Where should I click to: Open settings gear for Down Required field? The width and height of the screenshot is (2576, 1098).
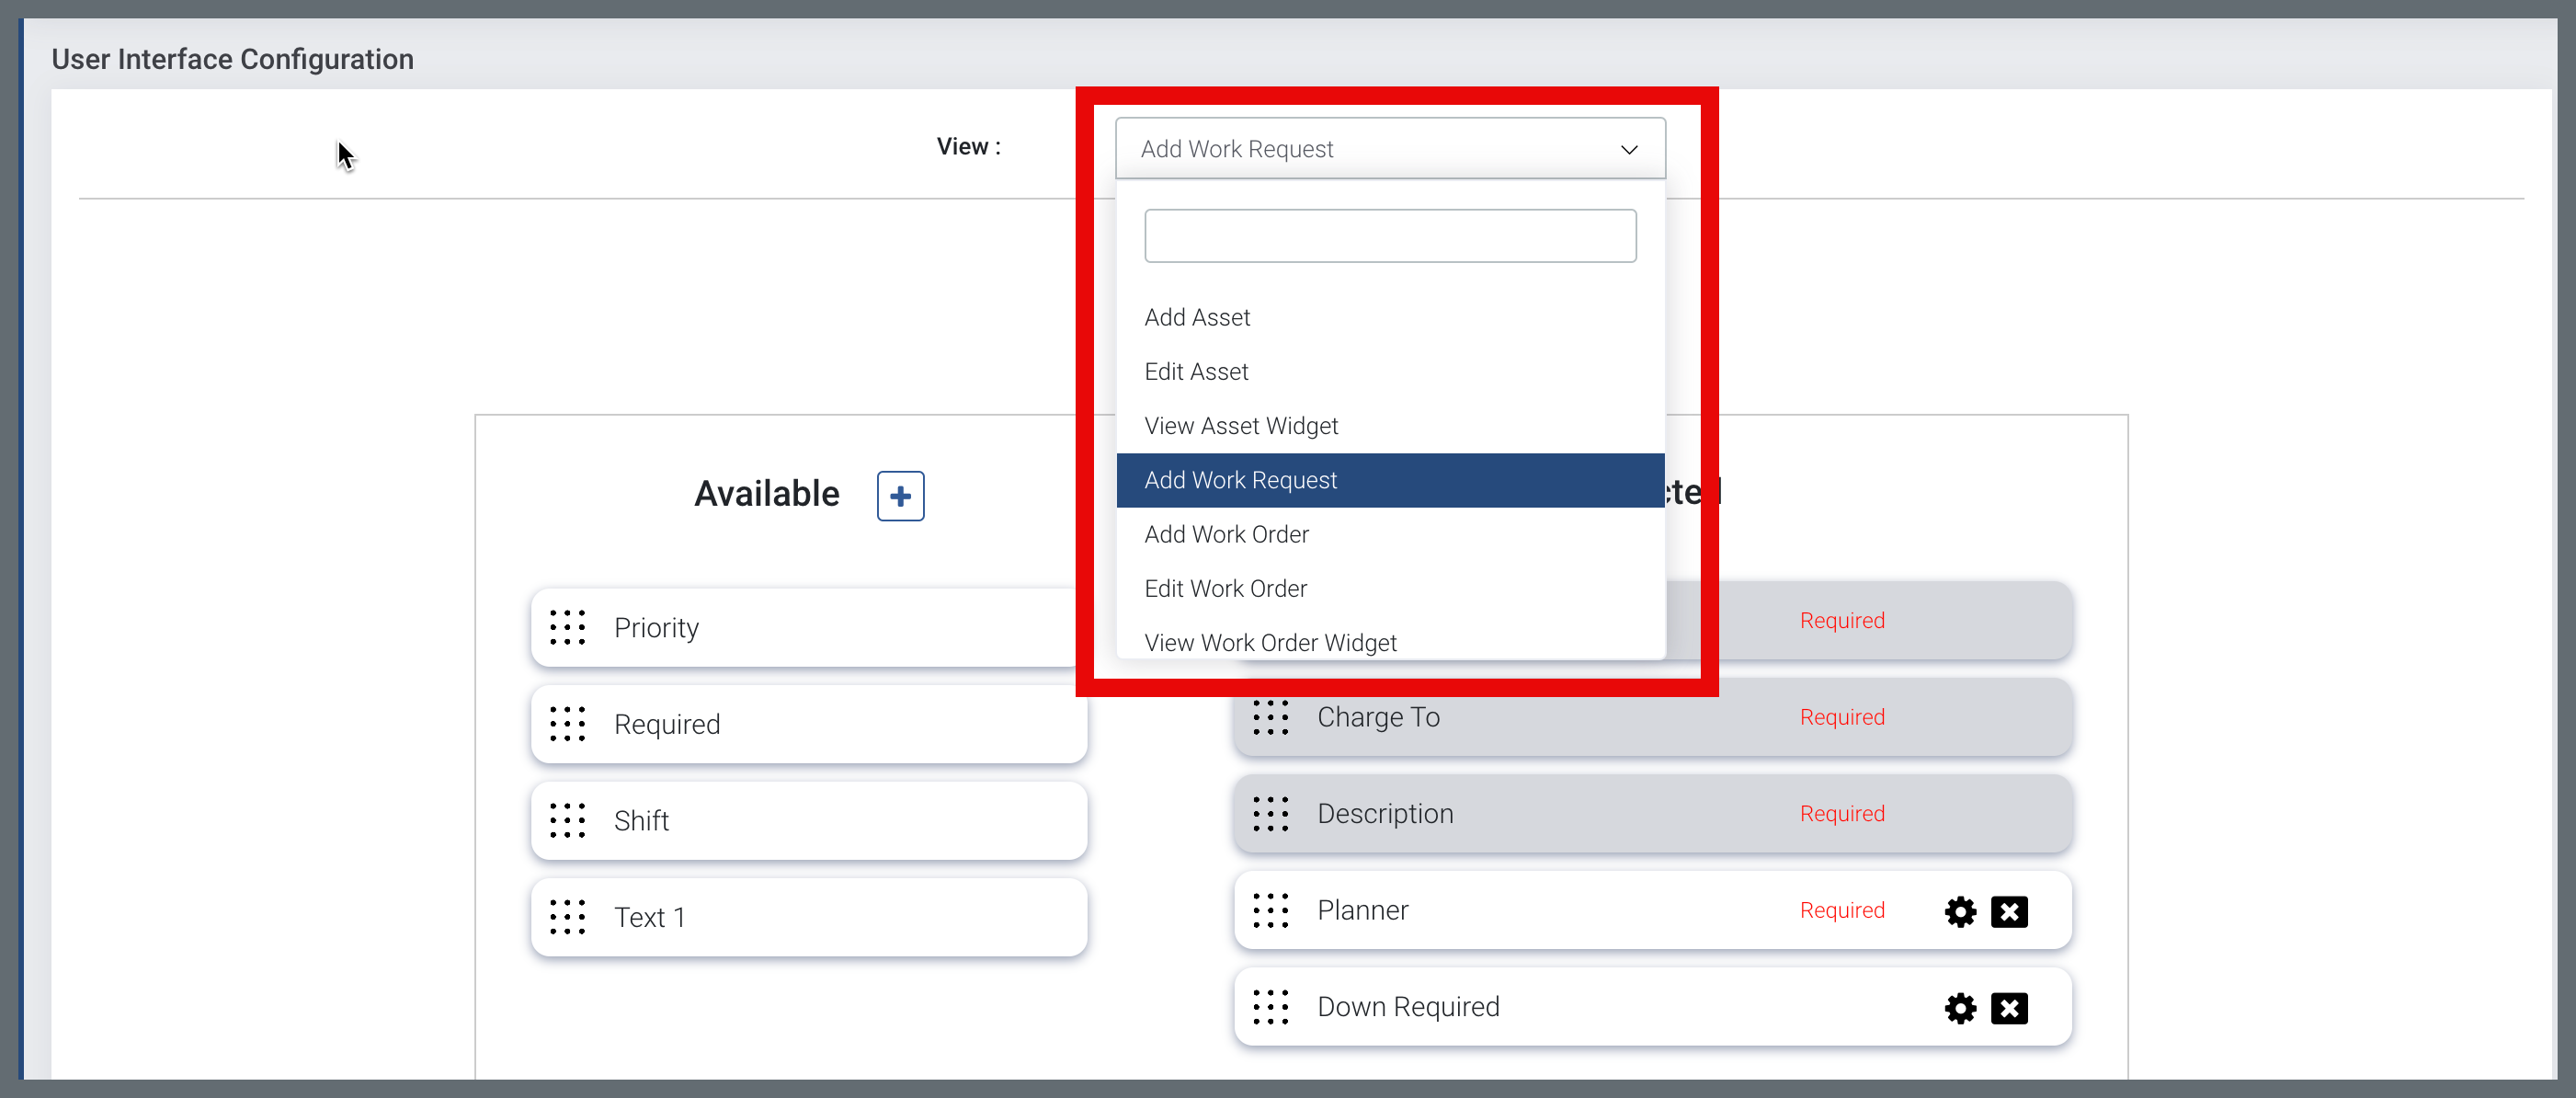pyautogui.click(x=1959, y=1008)
